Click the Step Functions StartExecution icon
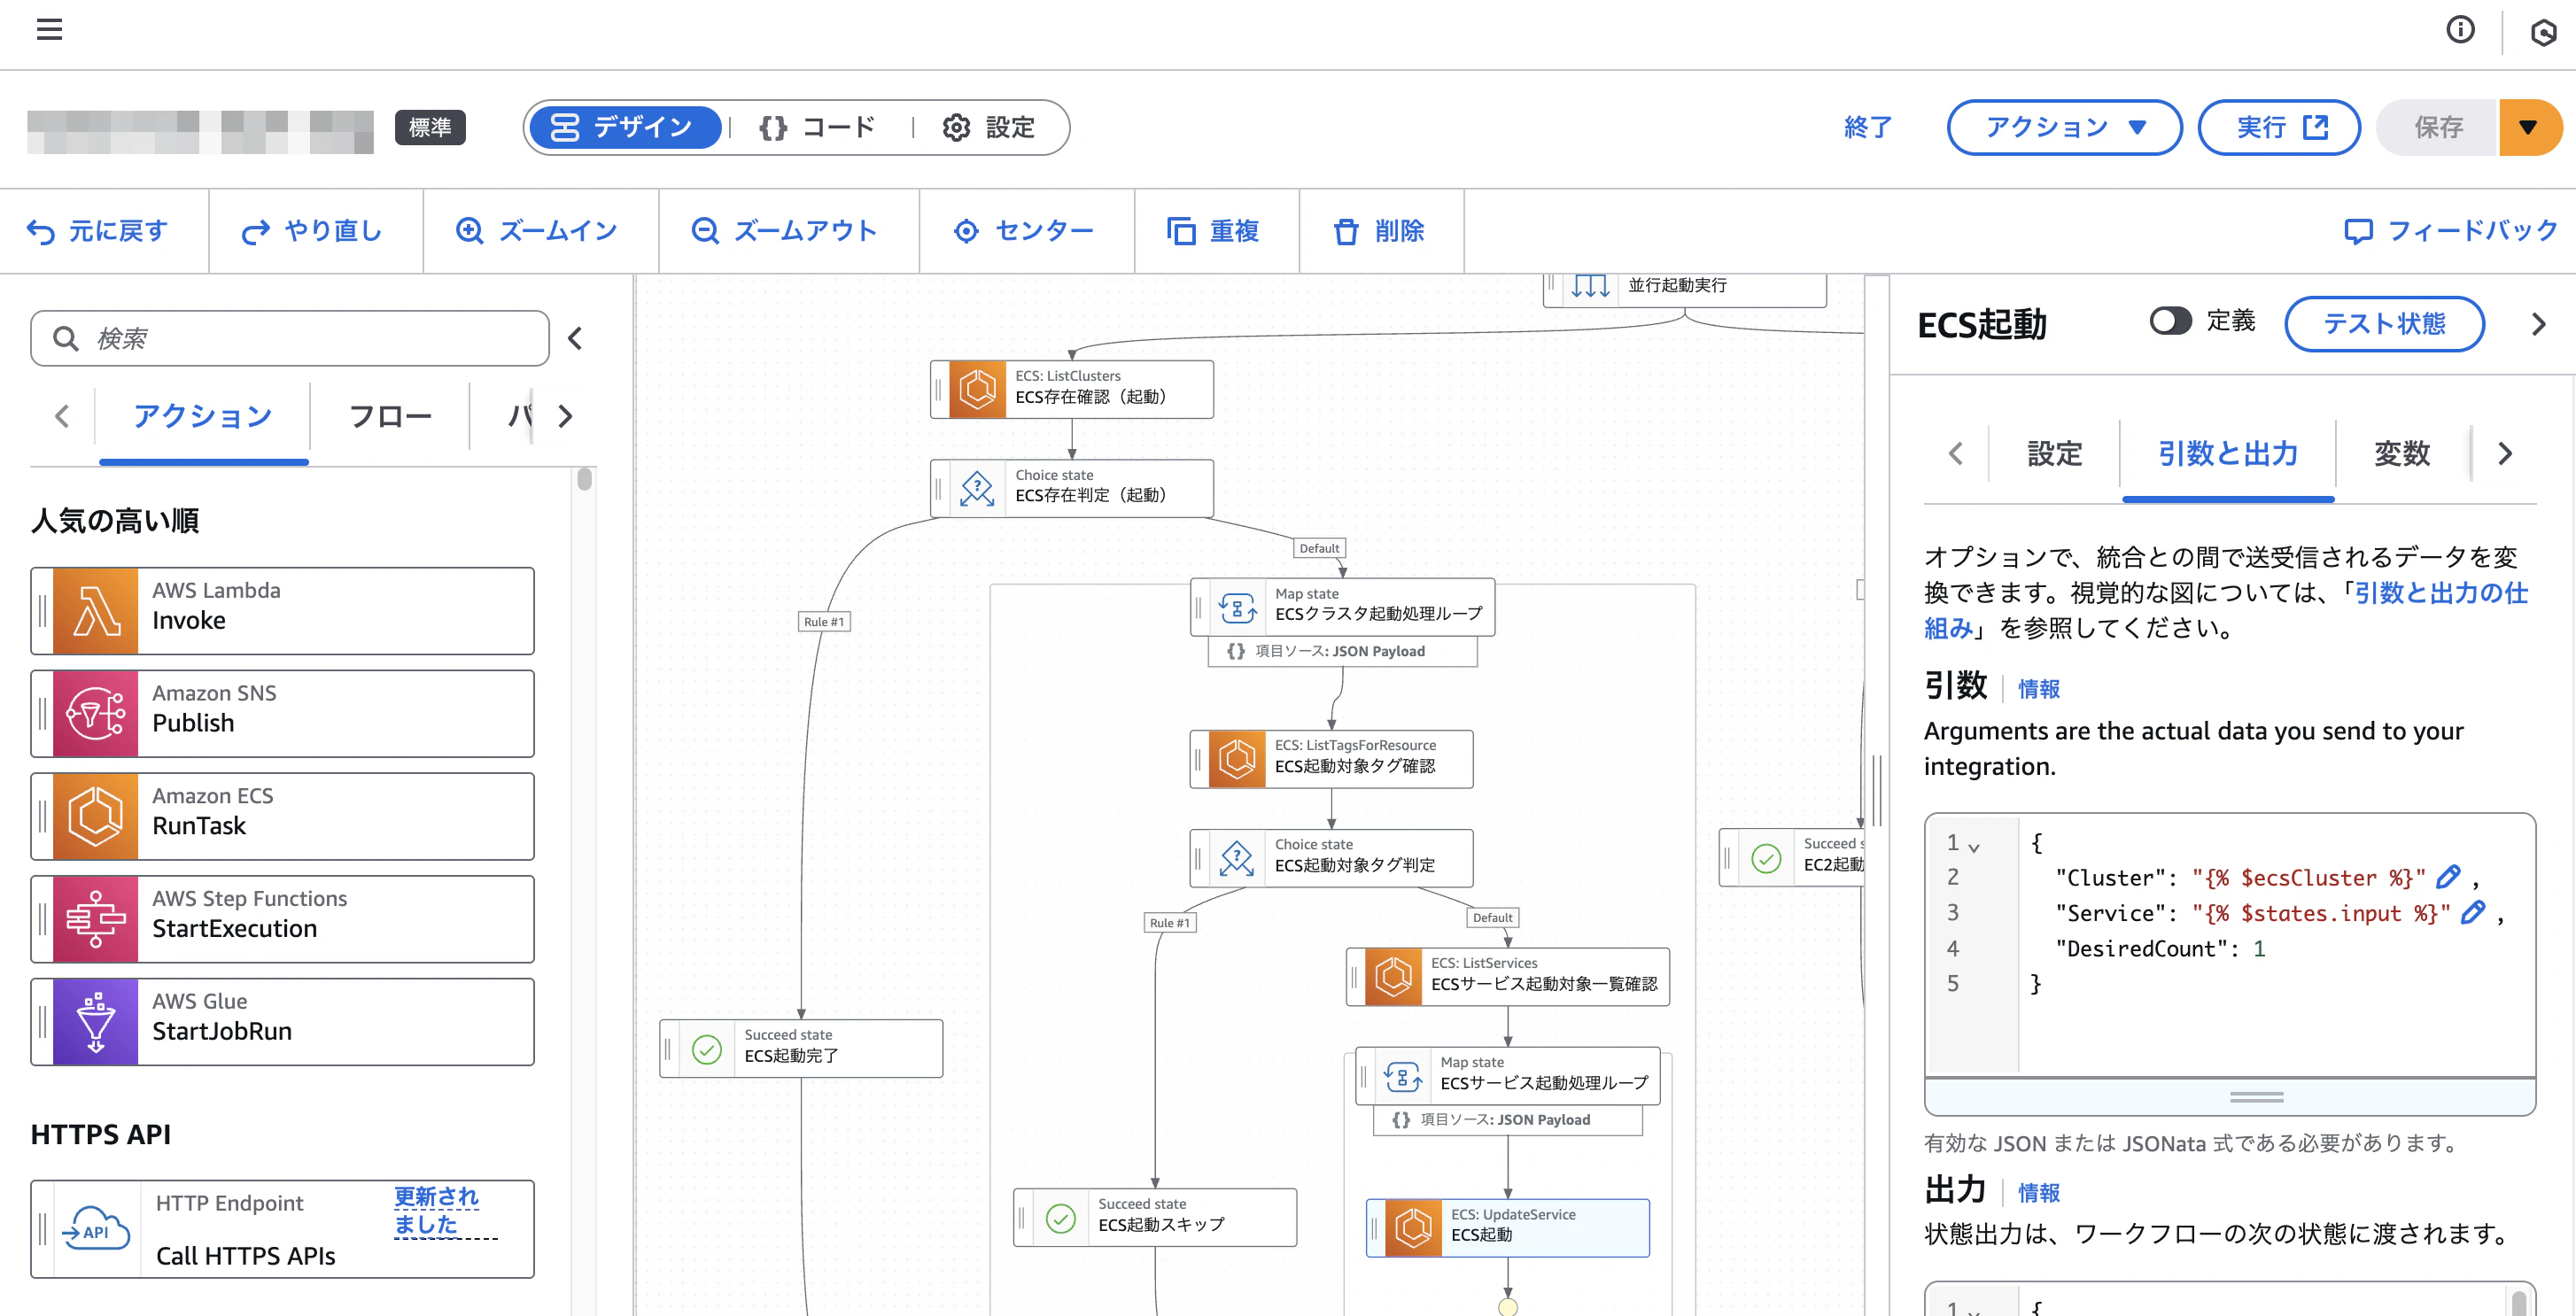The height and width of the screenshot is (1316, 2576). (95, 919)
